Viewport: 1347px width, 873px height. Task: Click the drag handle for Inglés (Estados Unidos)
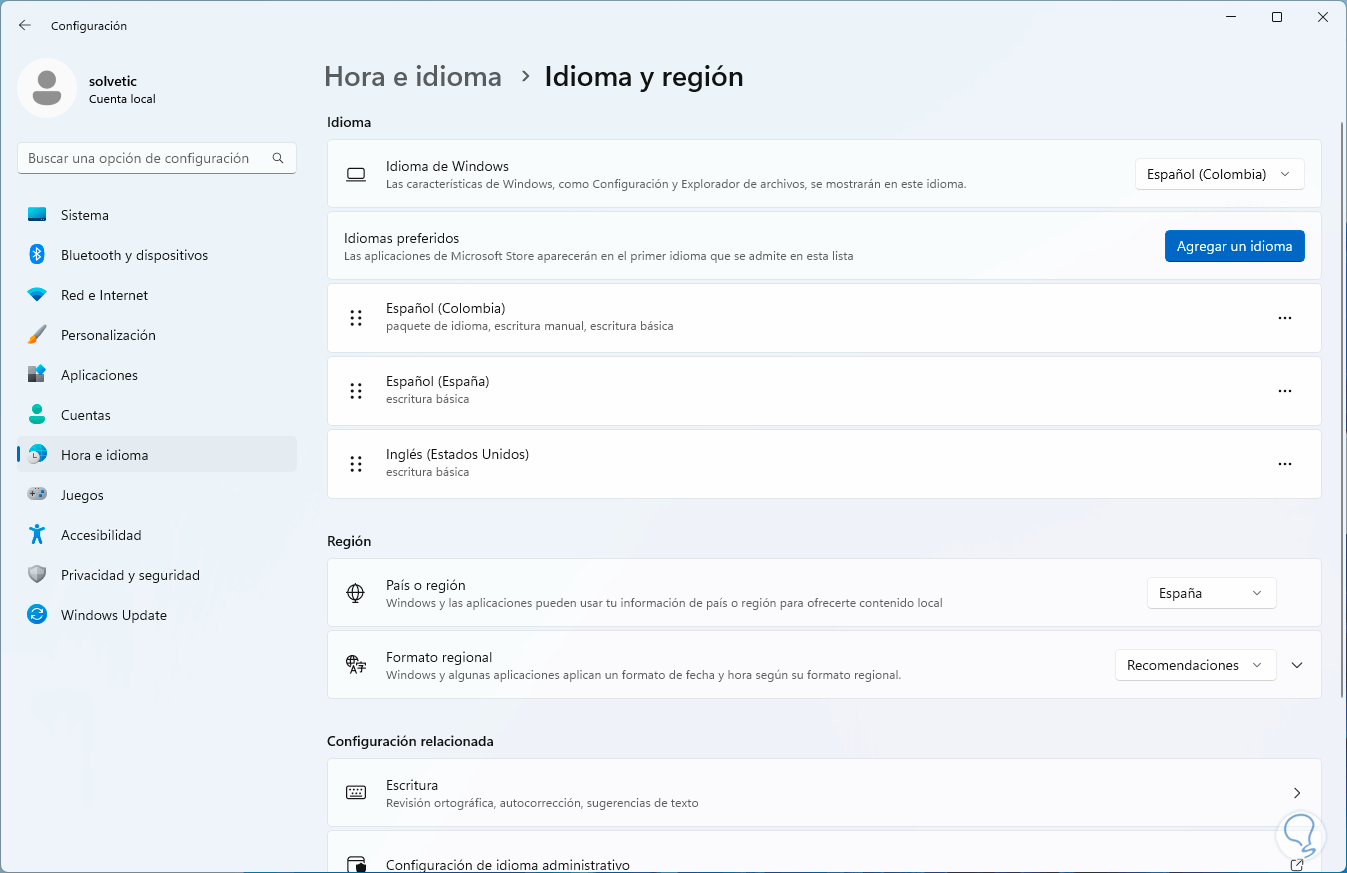pos(355,464)
